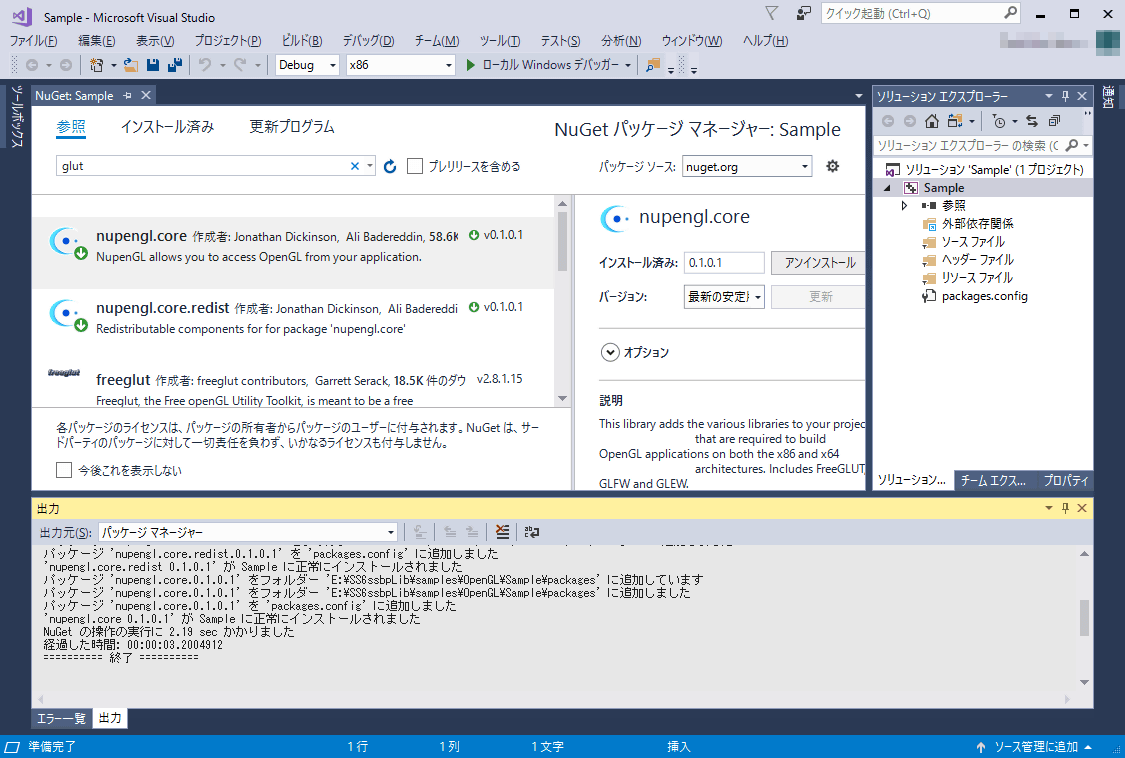This screenshot has width=1125, height=758.
Task: Close the NuGet: Sample tab
Action: click(146, 95)
